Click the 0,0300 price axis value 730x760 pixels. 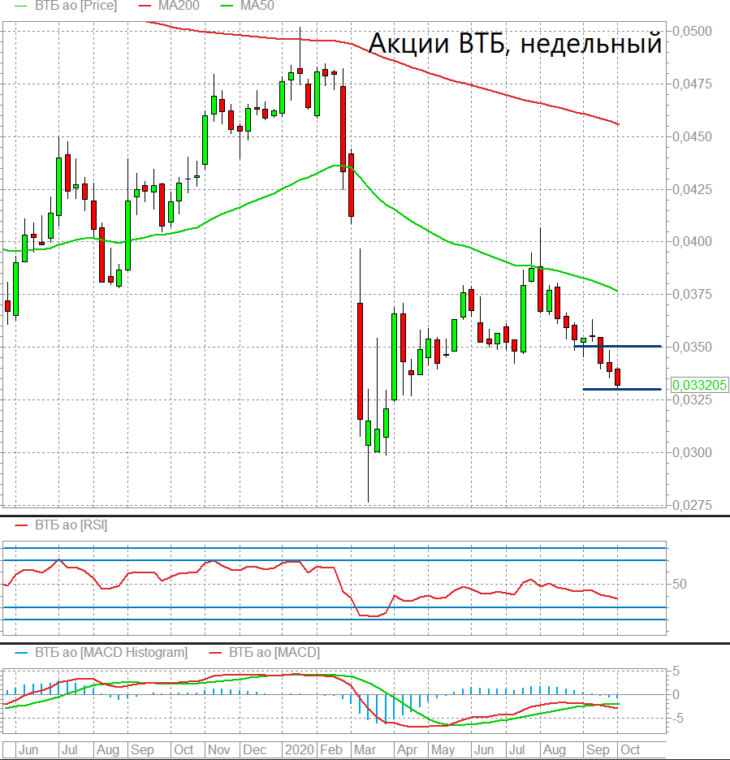pyautogui.click(x=692, y=452)
